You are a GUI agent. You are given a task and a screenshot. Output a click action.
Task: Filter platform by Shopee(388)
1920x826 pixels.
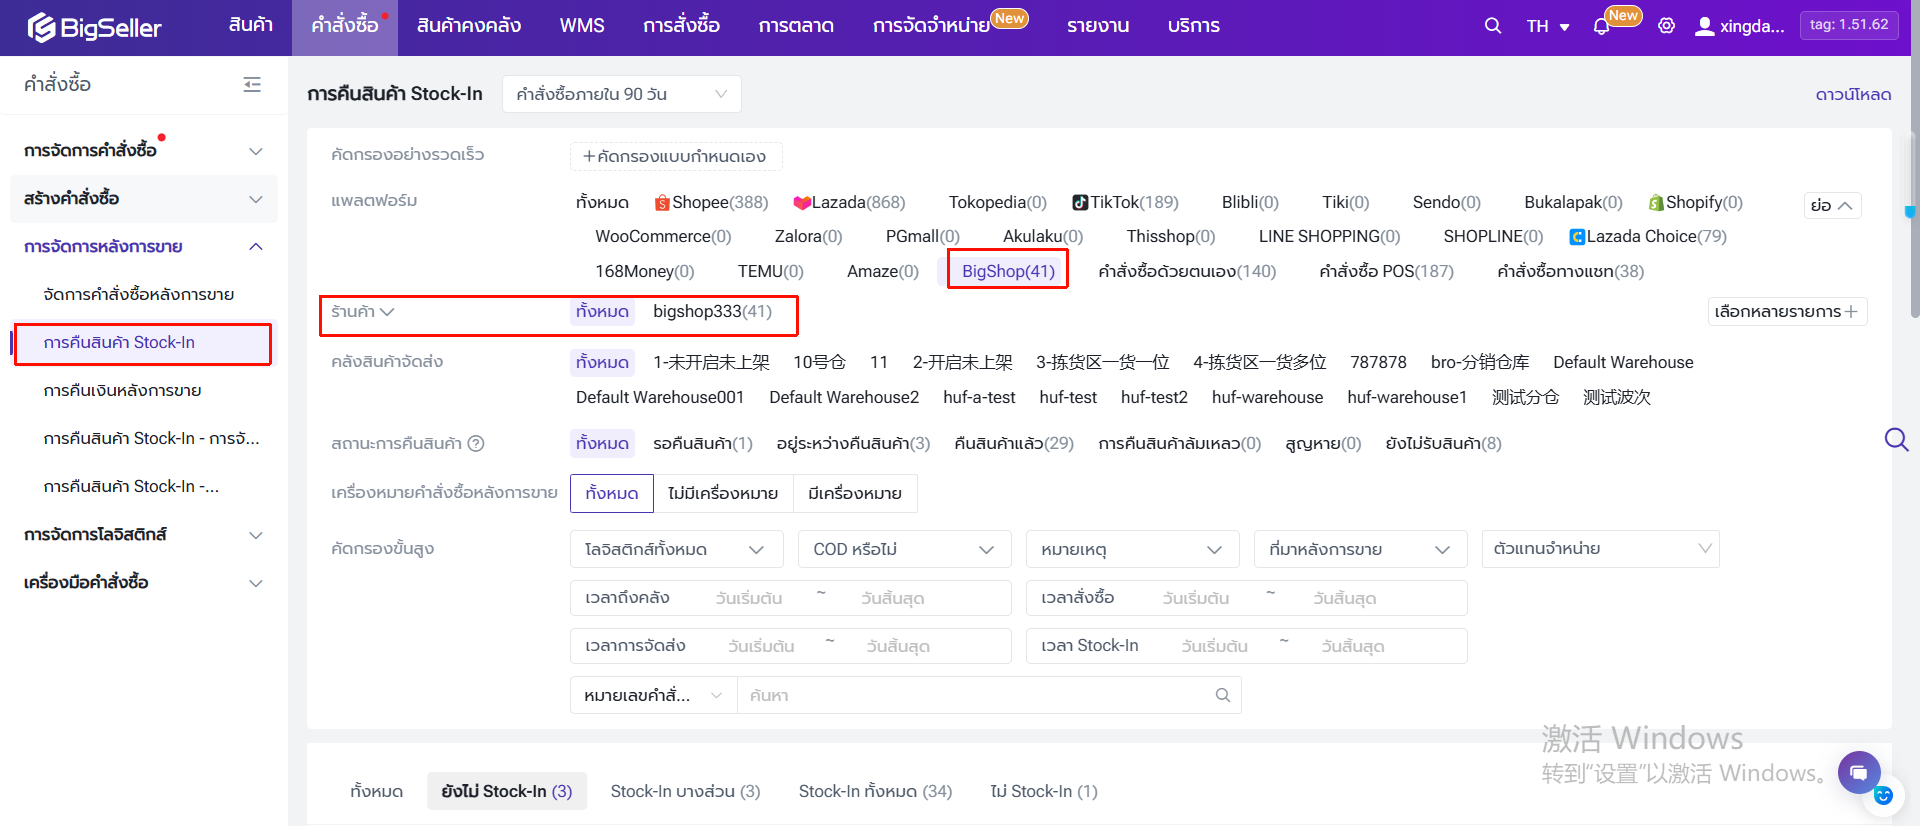pyautogui.click(x=711, y=203)
